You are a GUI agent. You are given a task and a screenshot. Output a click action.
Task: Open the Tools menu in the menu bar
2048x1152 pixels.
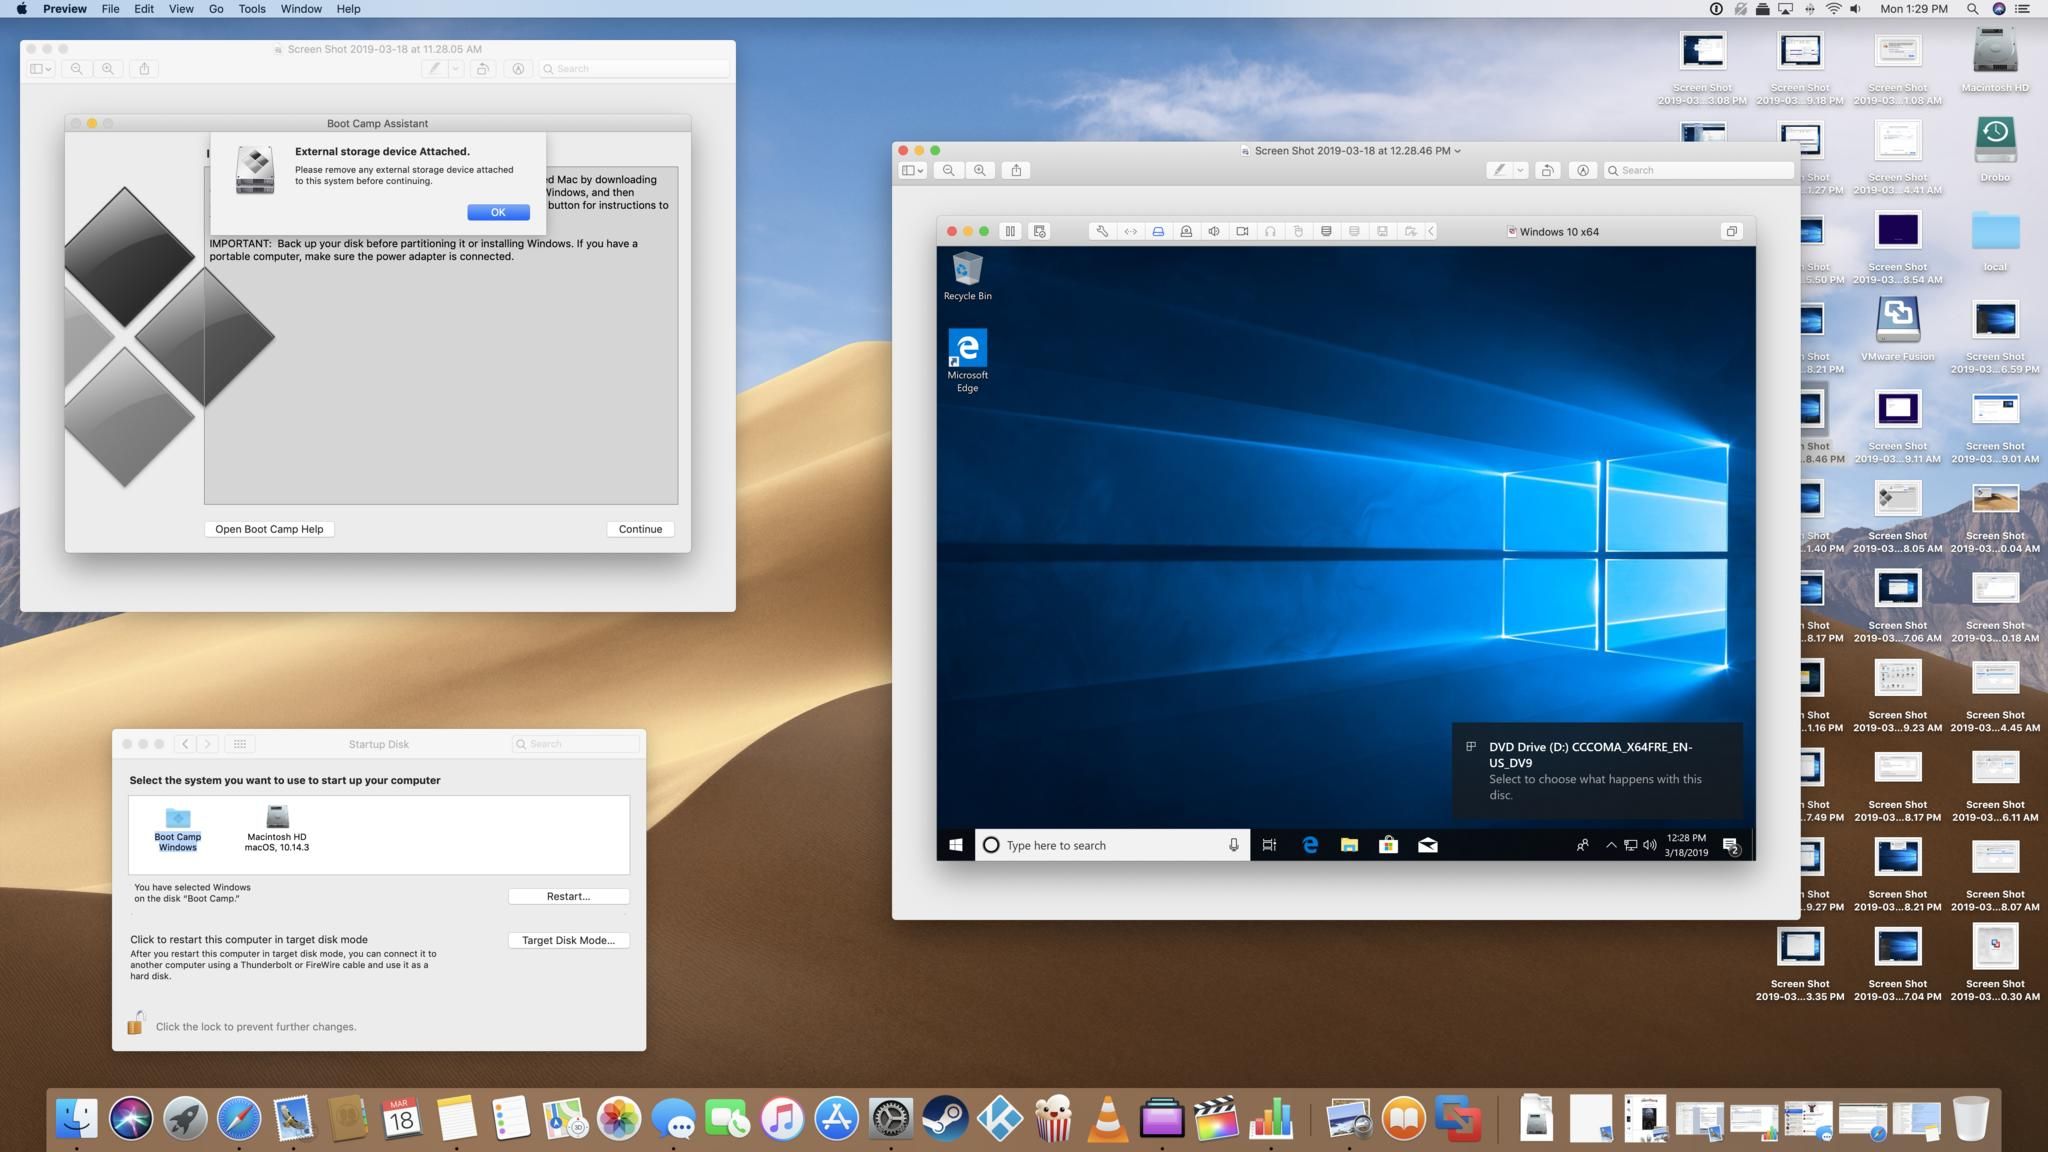point(251,9)
